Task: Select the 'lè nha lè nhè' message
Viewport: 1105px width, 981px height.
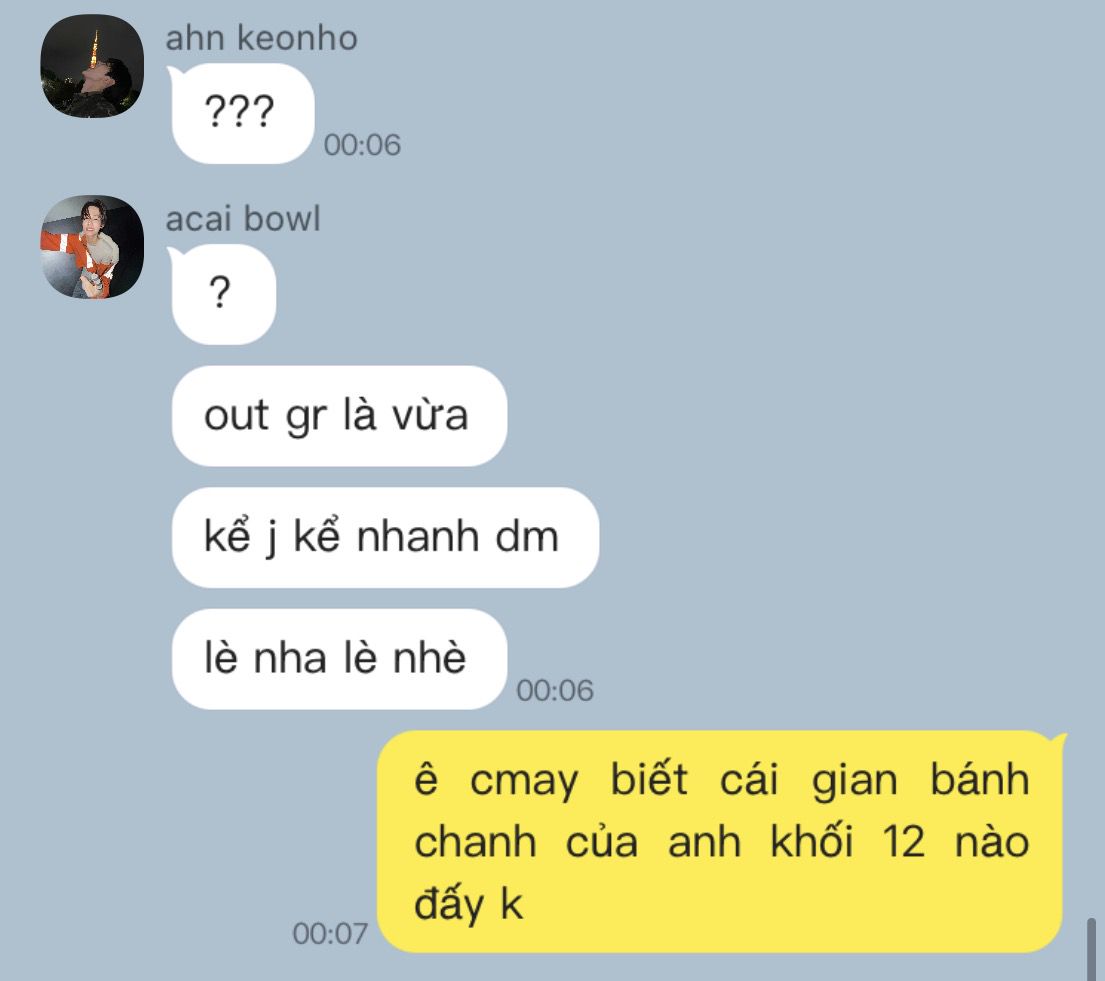Action: click(x=339, y=659)
